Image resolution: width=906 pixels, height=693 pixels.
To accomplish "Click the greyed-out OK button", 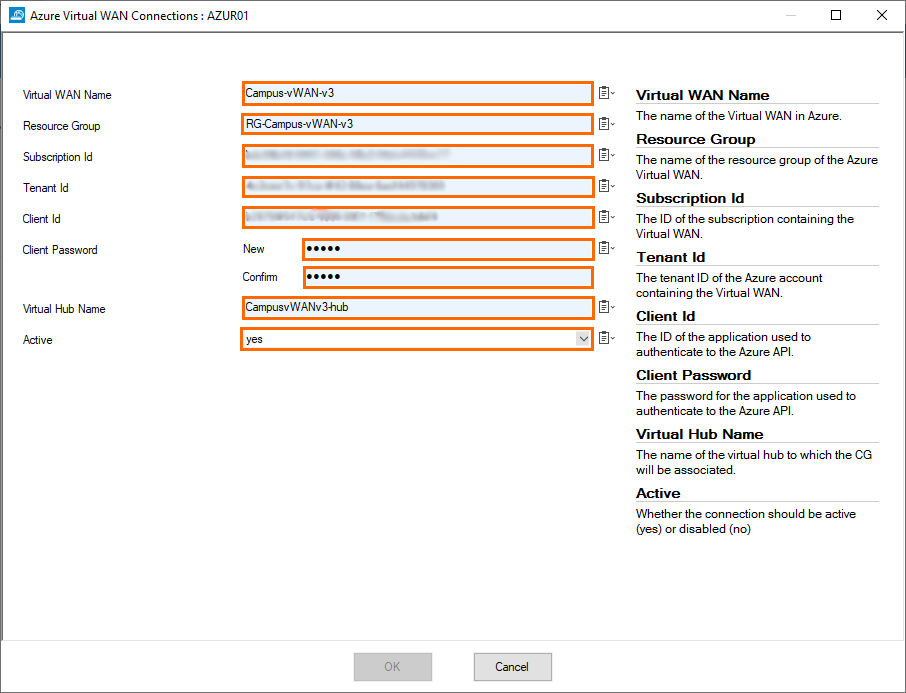I will (392, 667).
